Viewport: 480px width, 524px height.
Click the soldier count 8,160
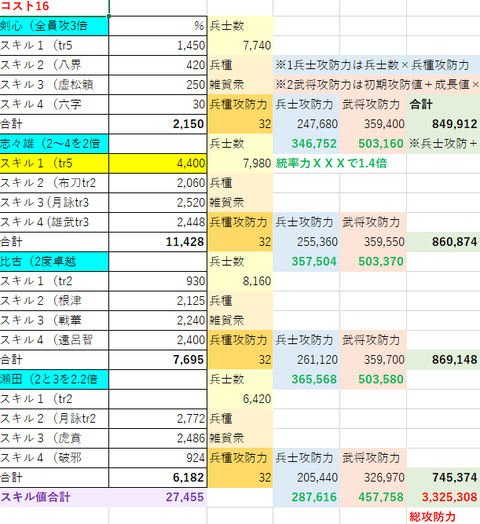coord(240,281)
